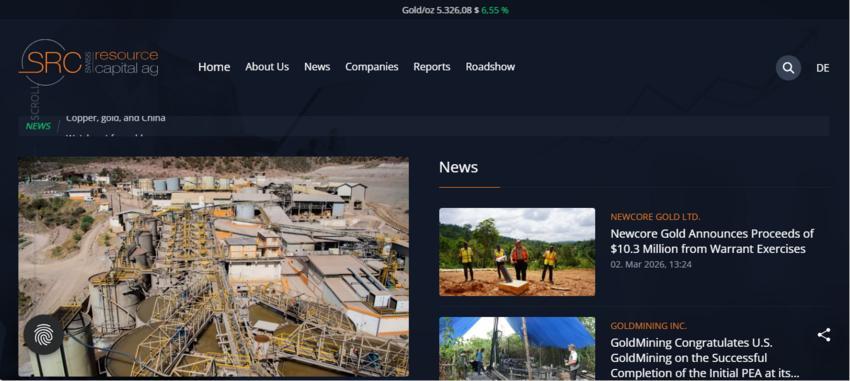Go to the Home menu item
850x381 pixels.
point(214,67)
